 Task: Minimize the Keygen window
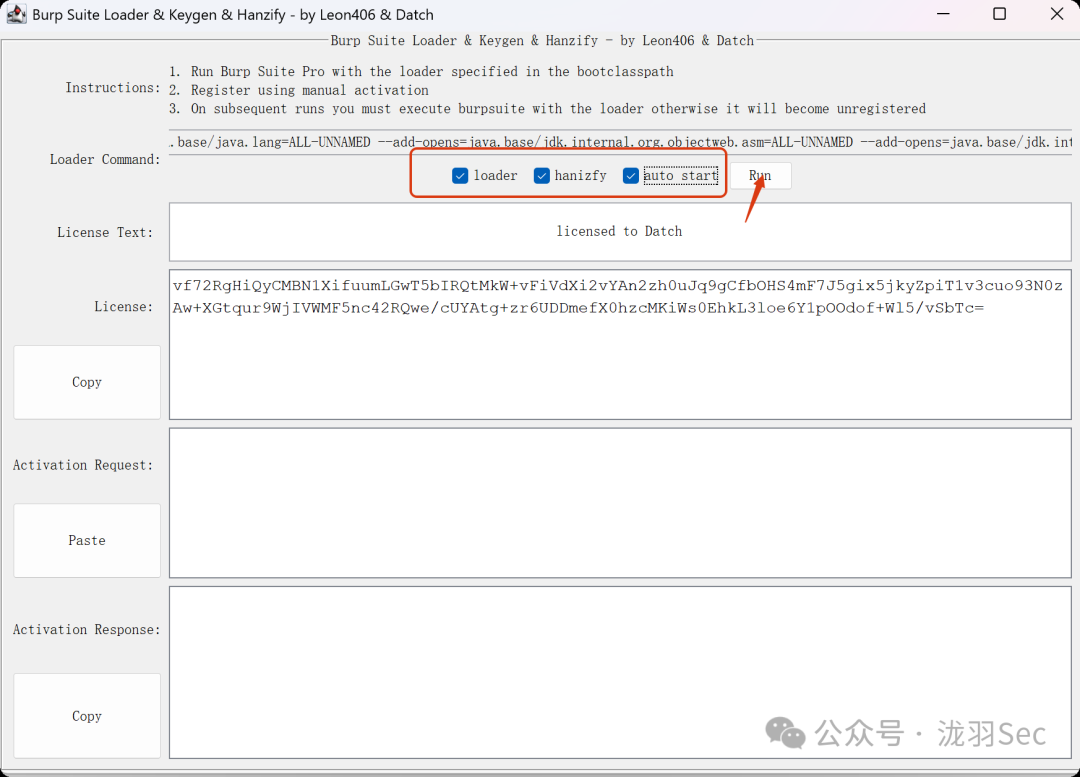(x=942, y=14)
